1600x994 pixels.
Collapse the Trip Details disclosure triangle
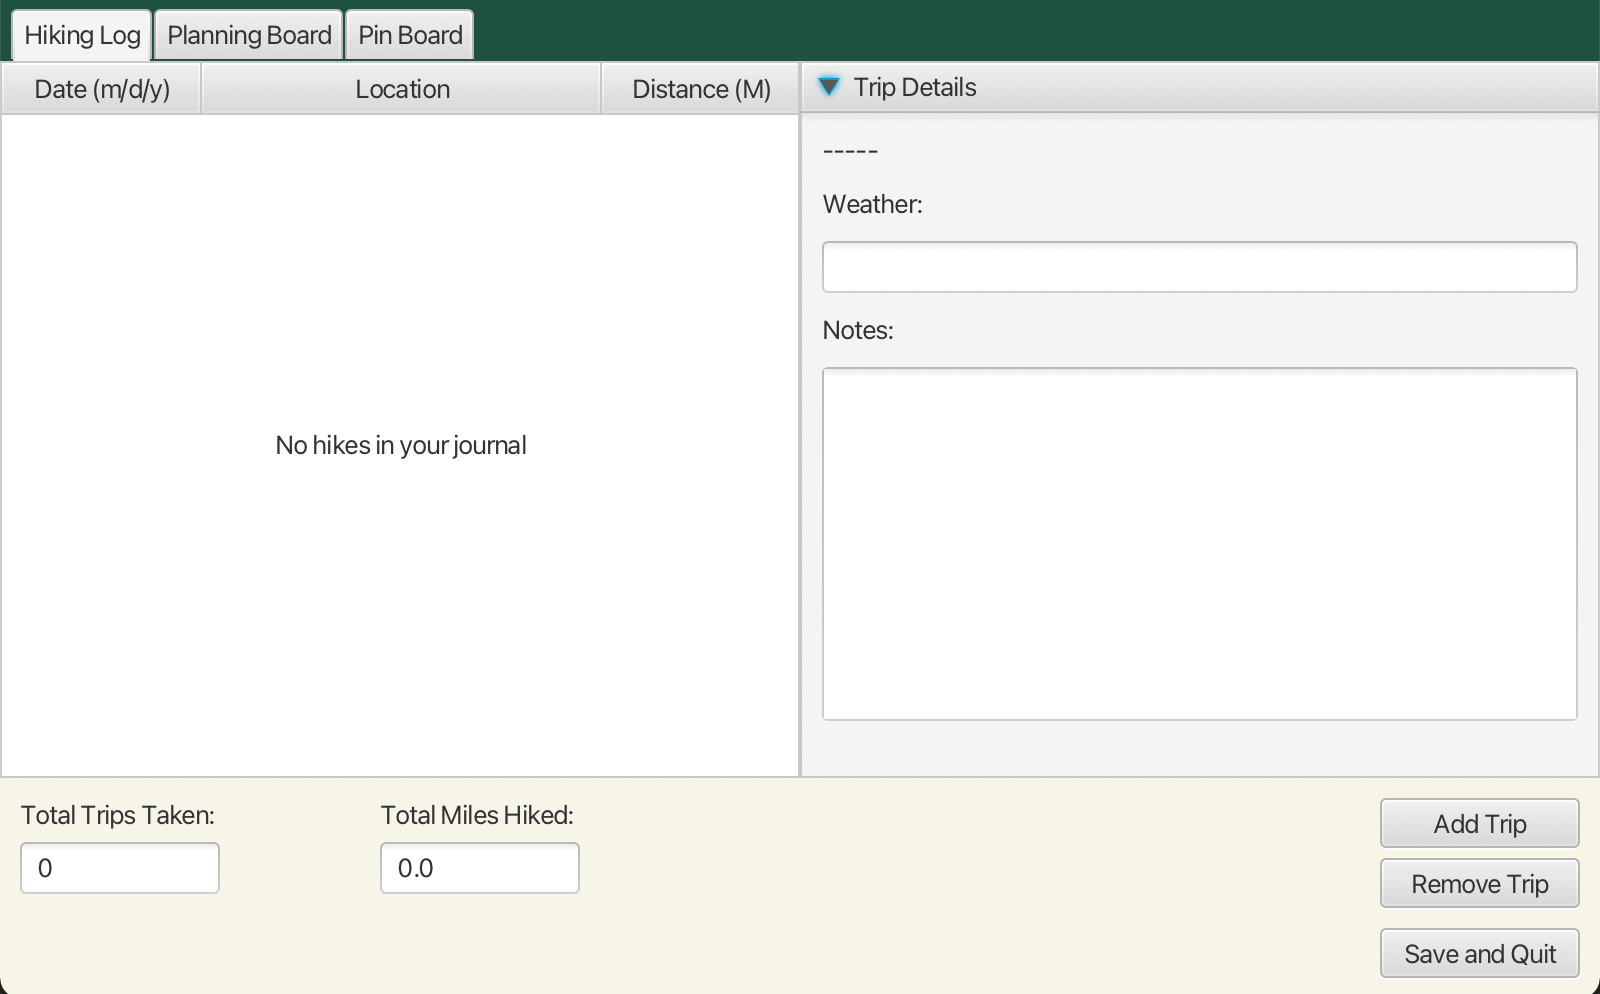[830, 87]
